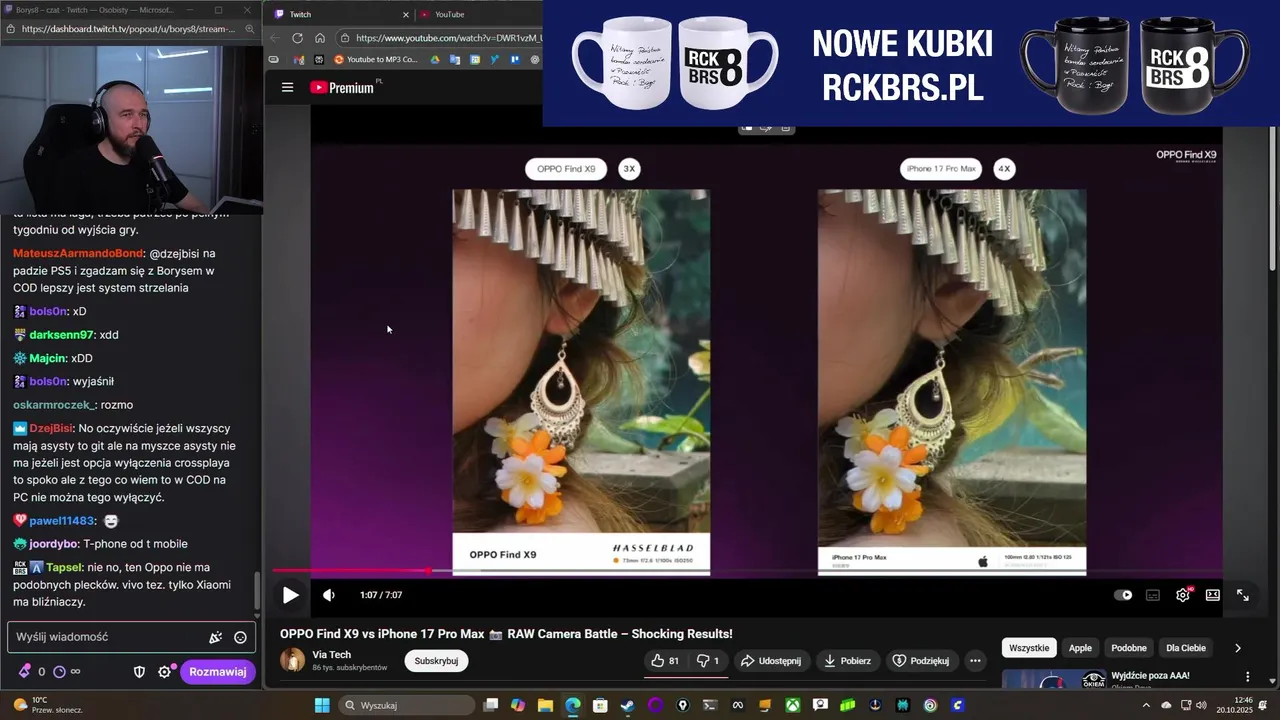
Task: Click the Wyszukaj taskbar search box
Action: click(x=406, y=705)
